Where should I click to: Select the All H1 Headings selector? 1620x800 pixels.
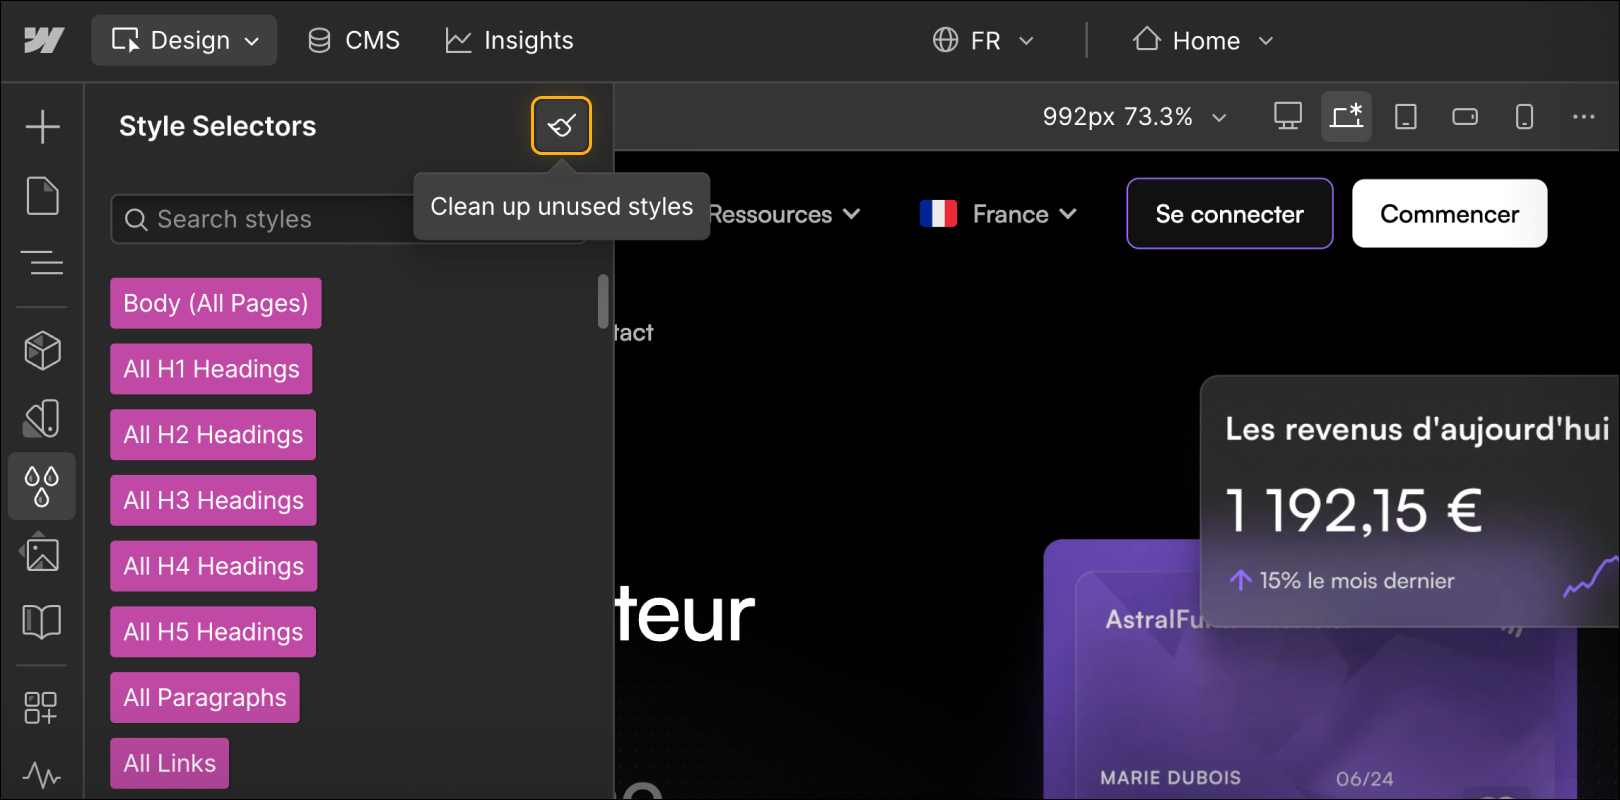211,369
